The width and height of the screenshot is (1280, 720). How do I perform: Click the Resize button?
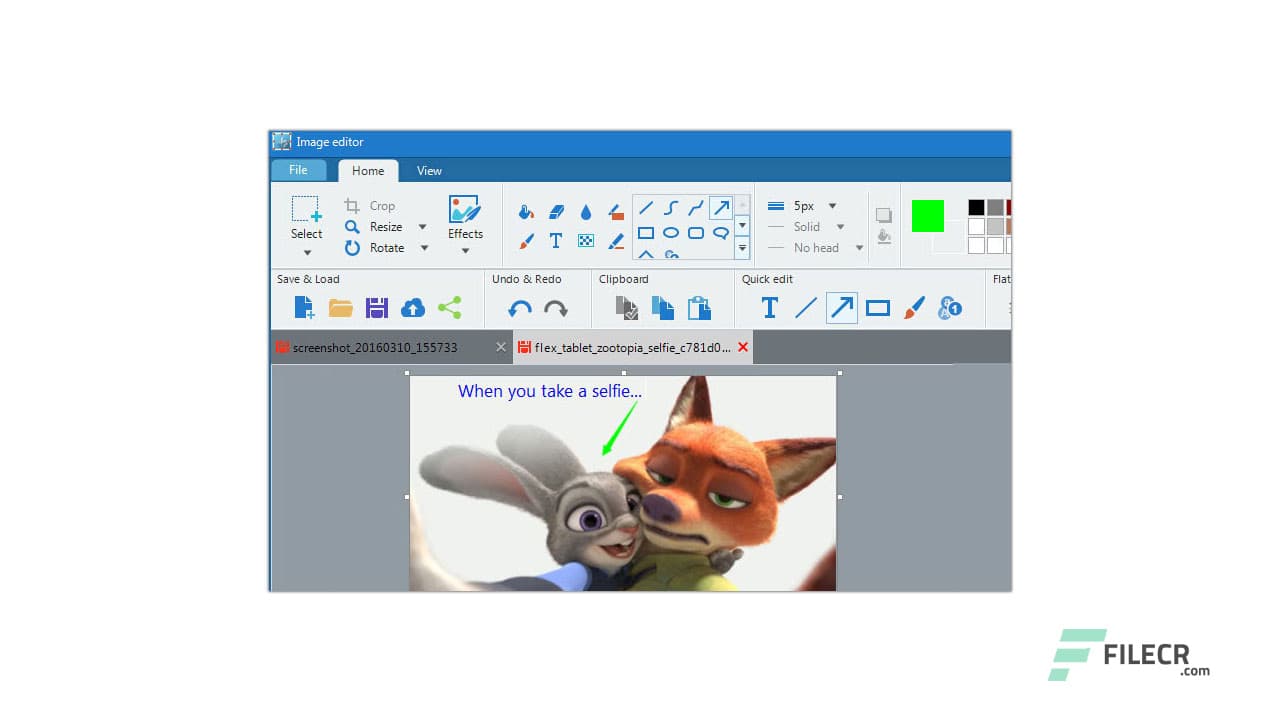point(384,227)
